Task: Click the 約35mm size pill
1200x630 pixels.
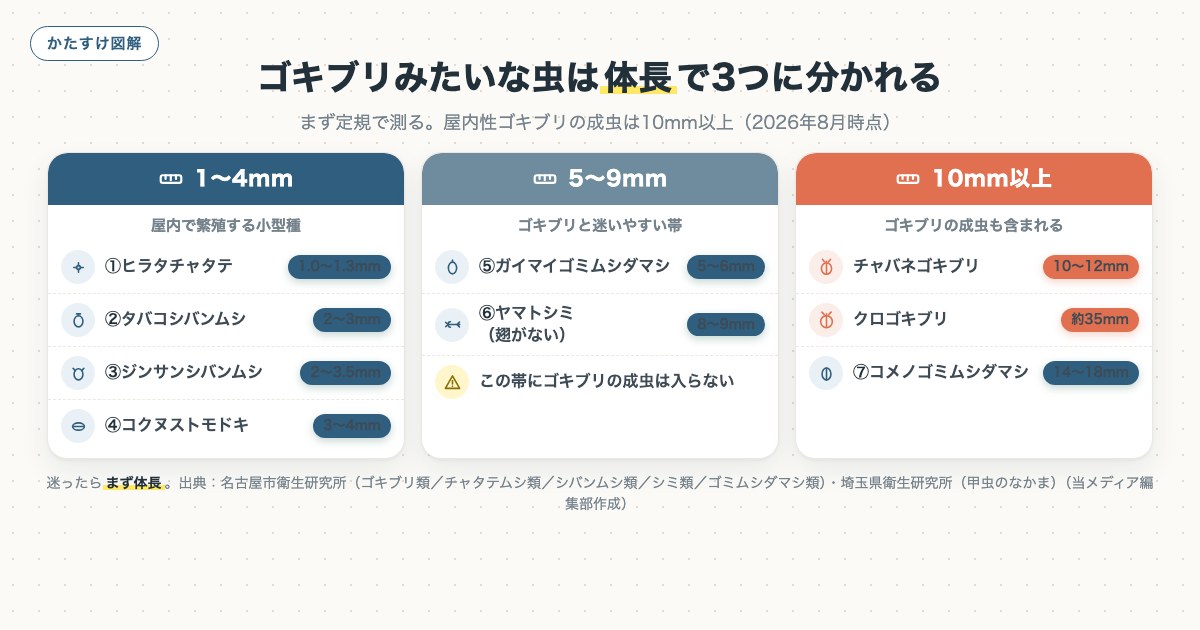Action: click(x=1100, y=320)
